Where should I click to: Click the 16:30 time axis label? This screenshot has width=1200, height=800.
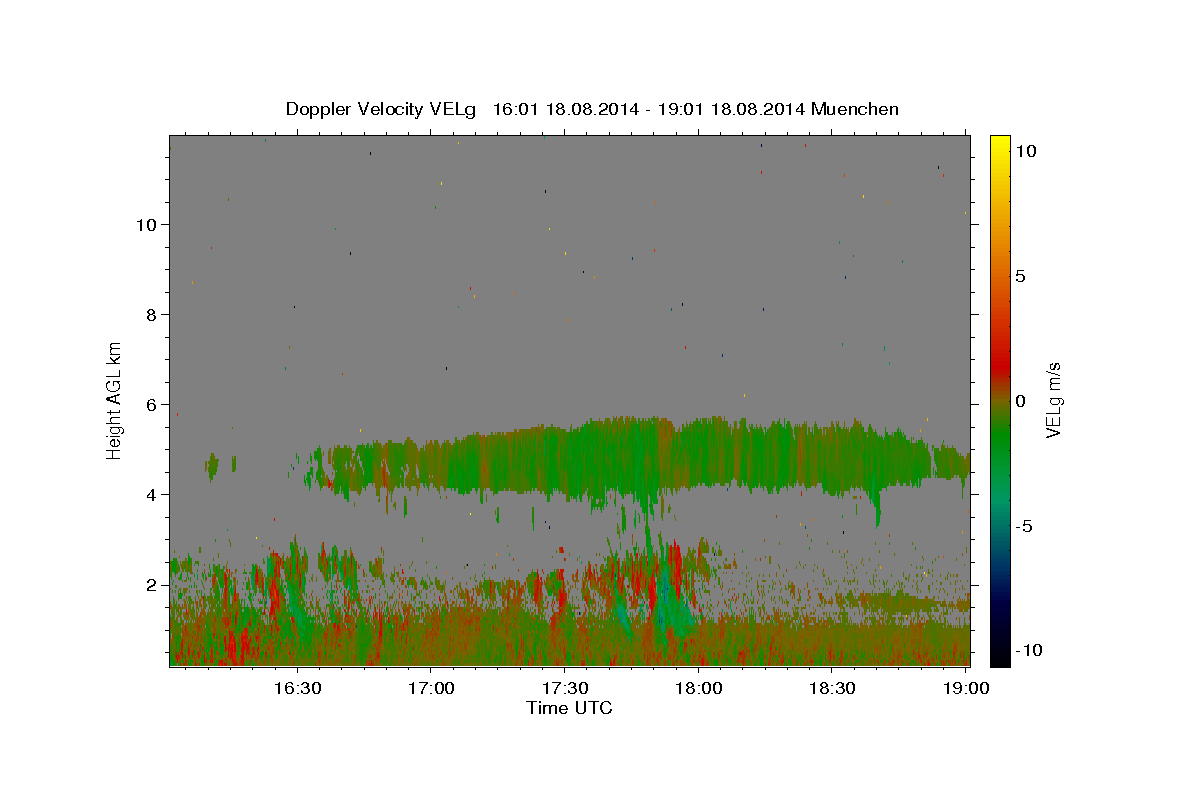297,688
